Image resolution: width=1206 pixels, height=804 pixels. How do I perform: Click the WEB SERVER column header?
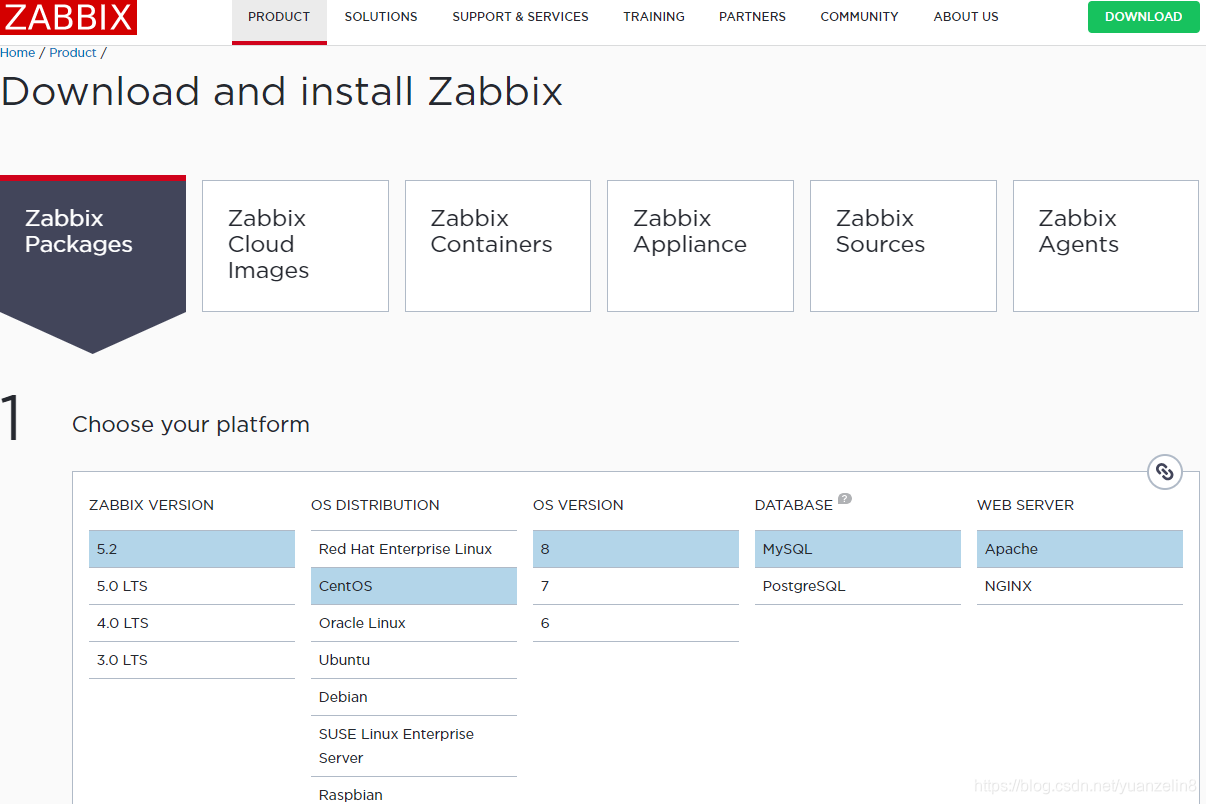coord(1025,505)
